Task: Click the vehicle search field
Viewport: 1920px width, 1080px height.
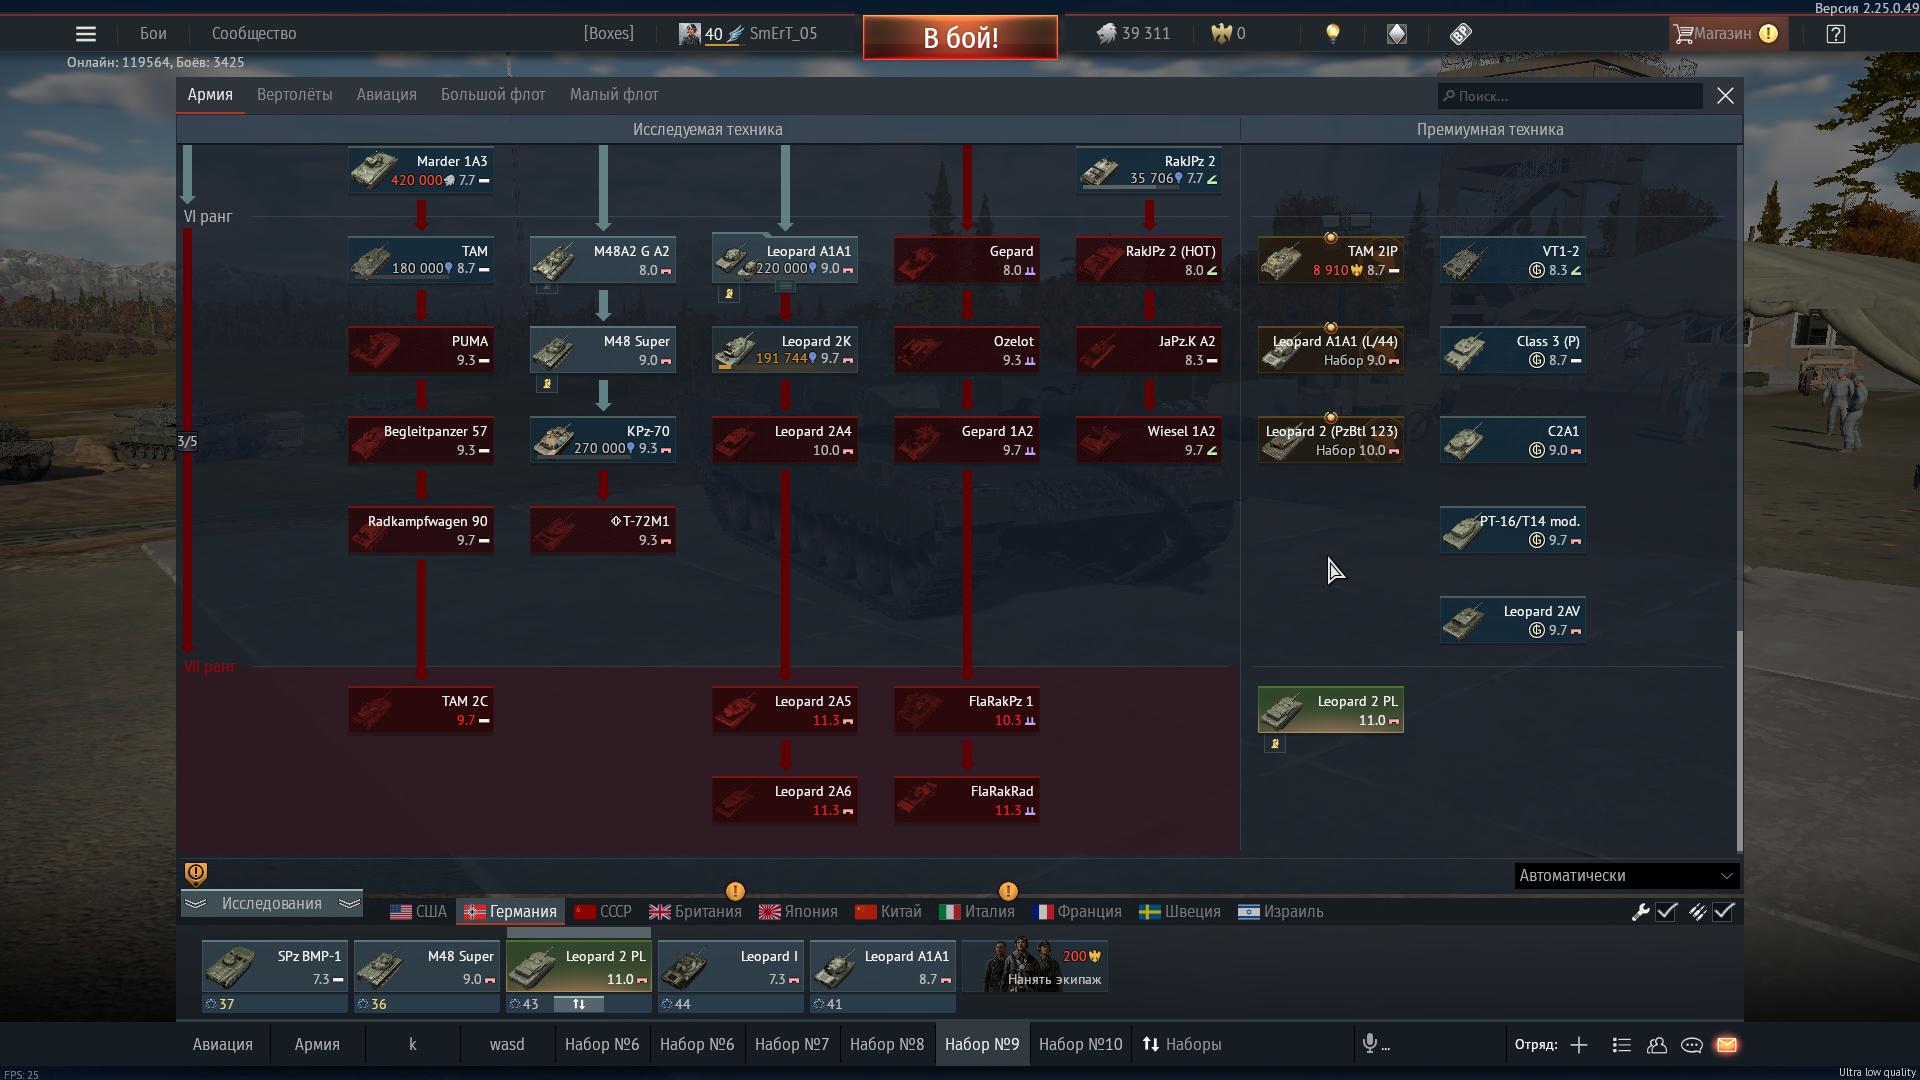Action: (1570, 96)
